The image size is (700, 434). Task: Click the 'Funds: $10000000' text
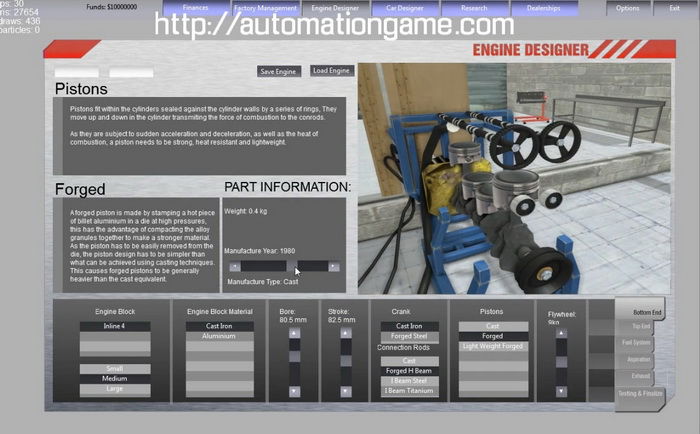tap(112, 7)
